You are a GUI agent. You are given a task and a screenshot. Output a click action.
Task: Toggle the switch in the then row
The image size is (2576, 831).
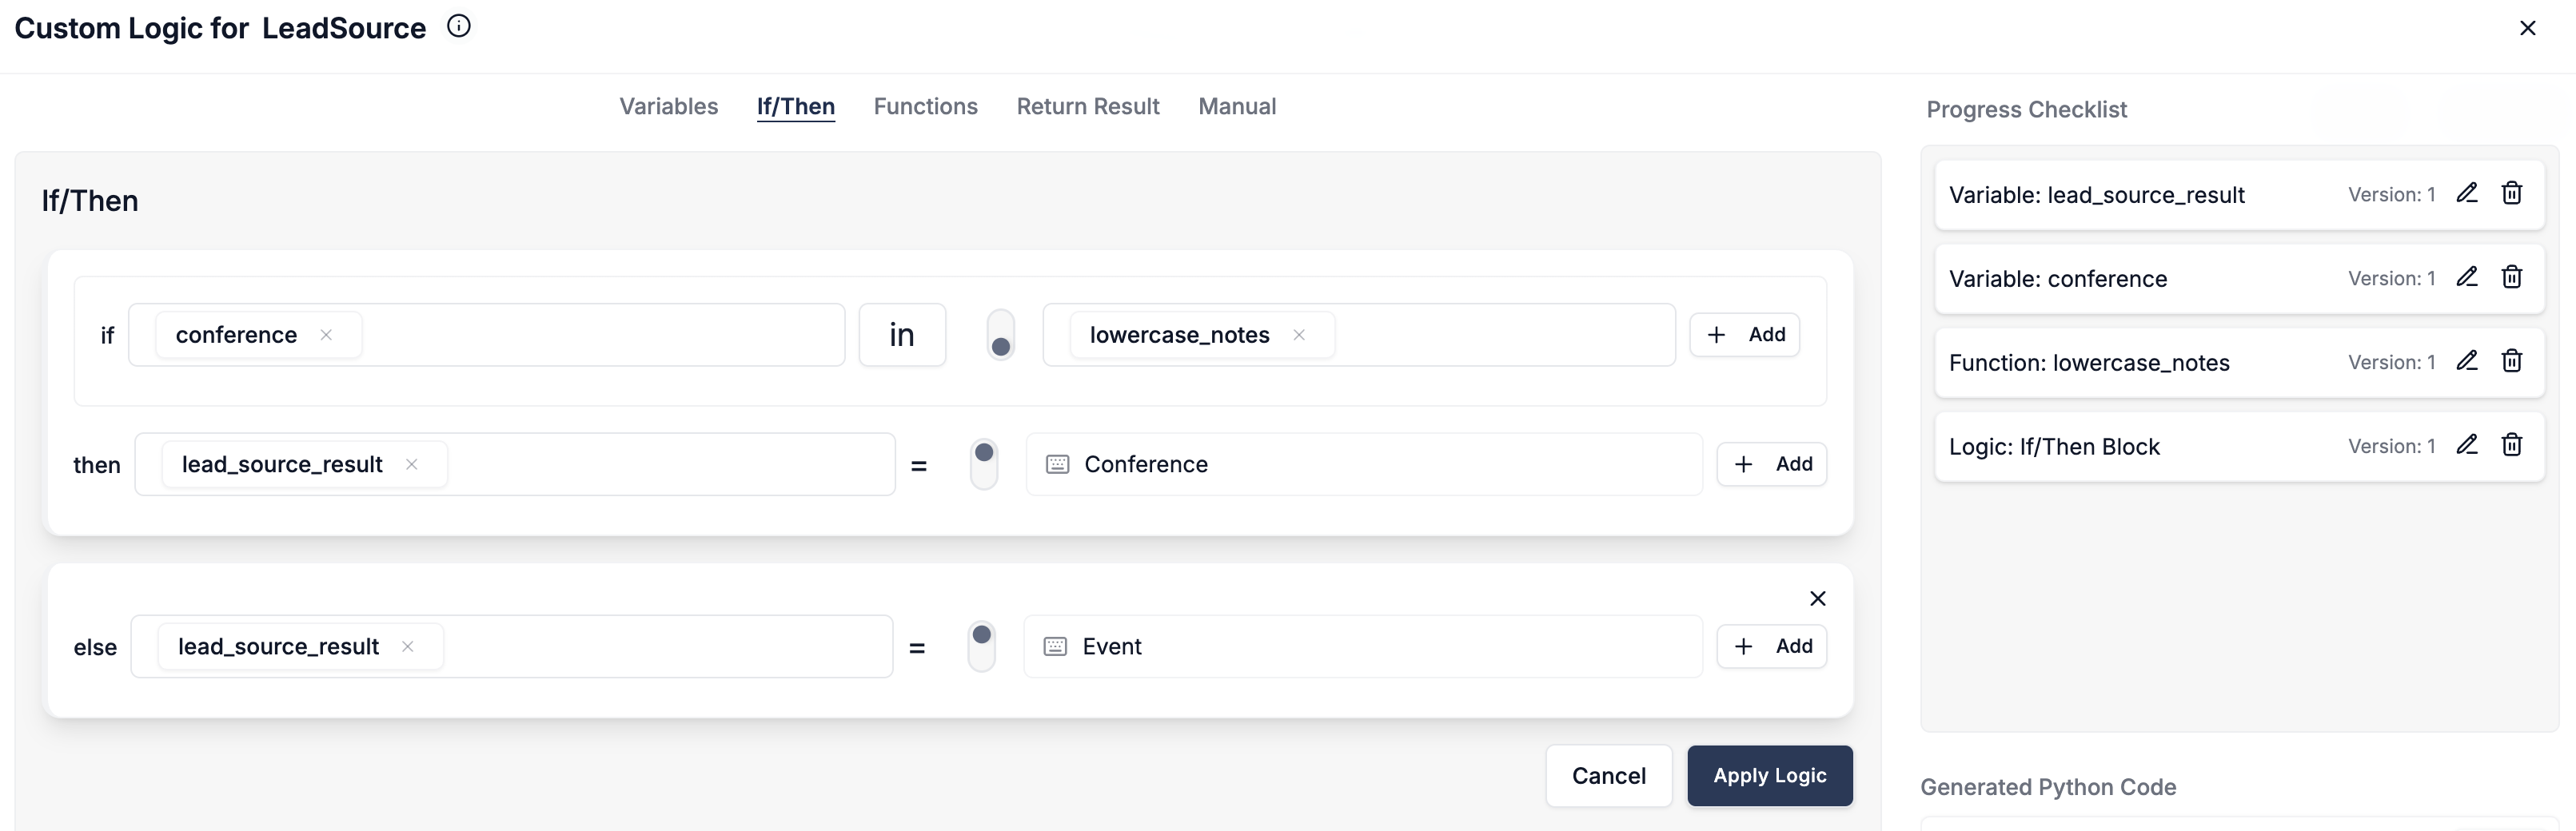point(984,464)
